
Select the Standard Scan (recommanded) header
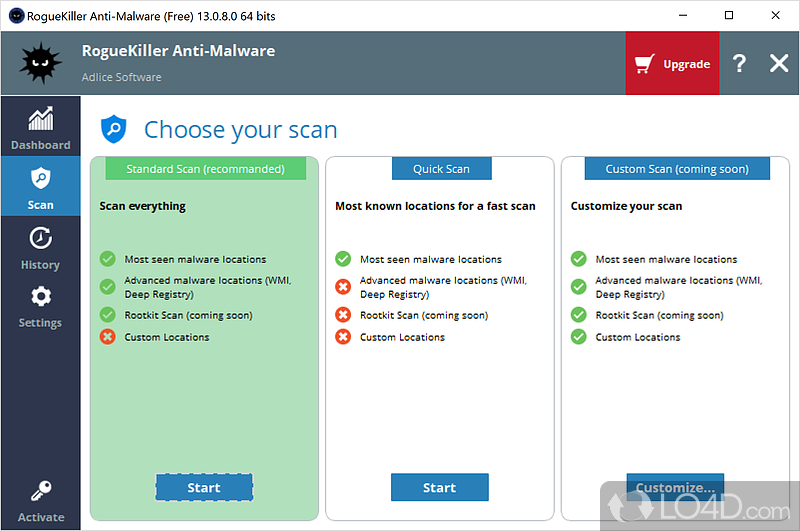point(205,169)
